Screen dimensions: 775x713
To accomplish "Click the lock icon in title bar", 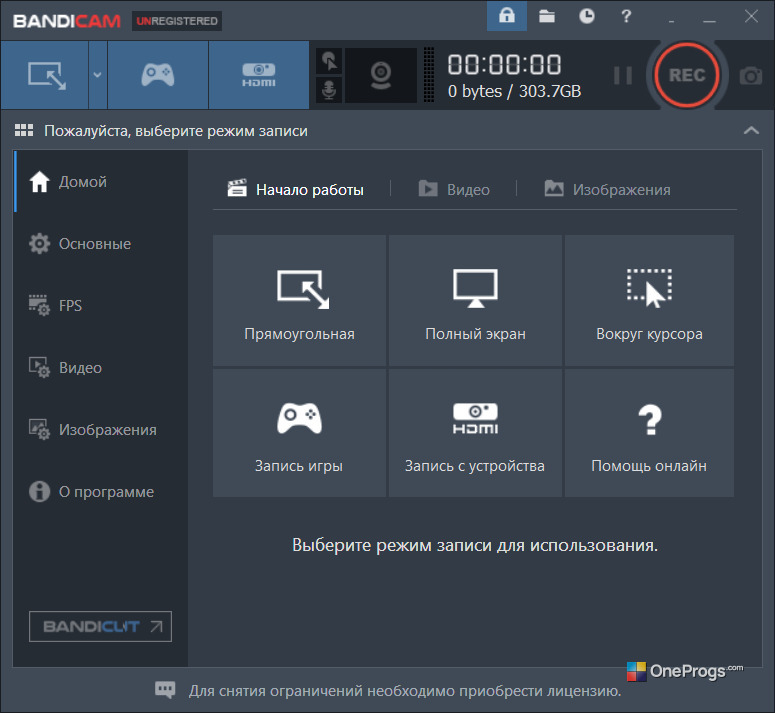I will tap(507, 16).
